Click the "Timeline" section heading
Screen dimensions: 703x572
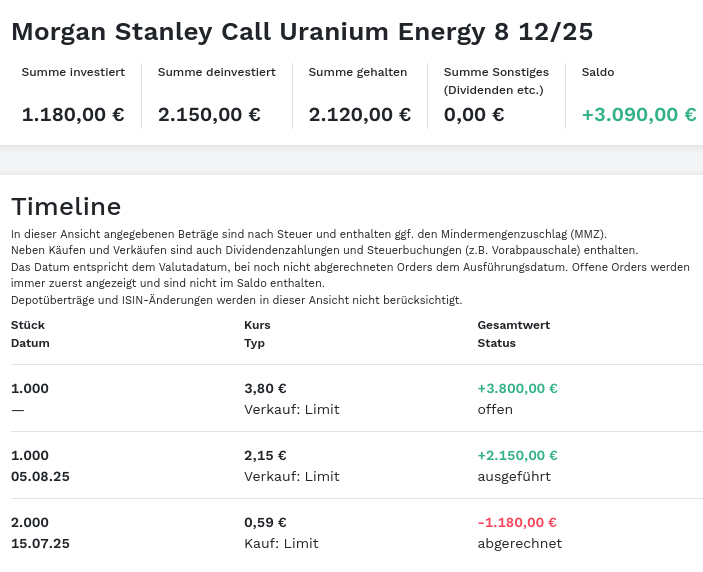(x=66, y=207)
